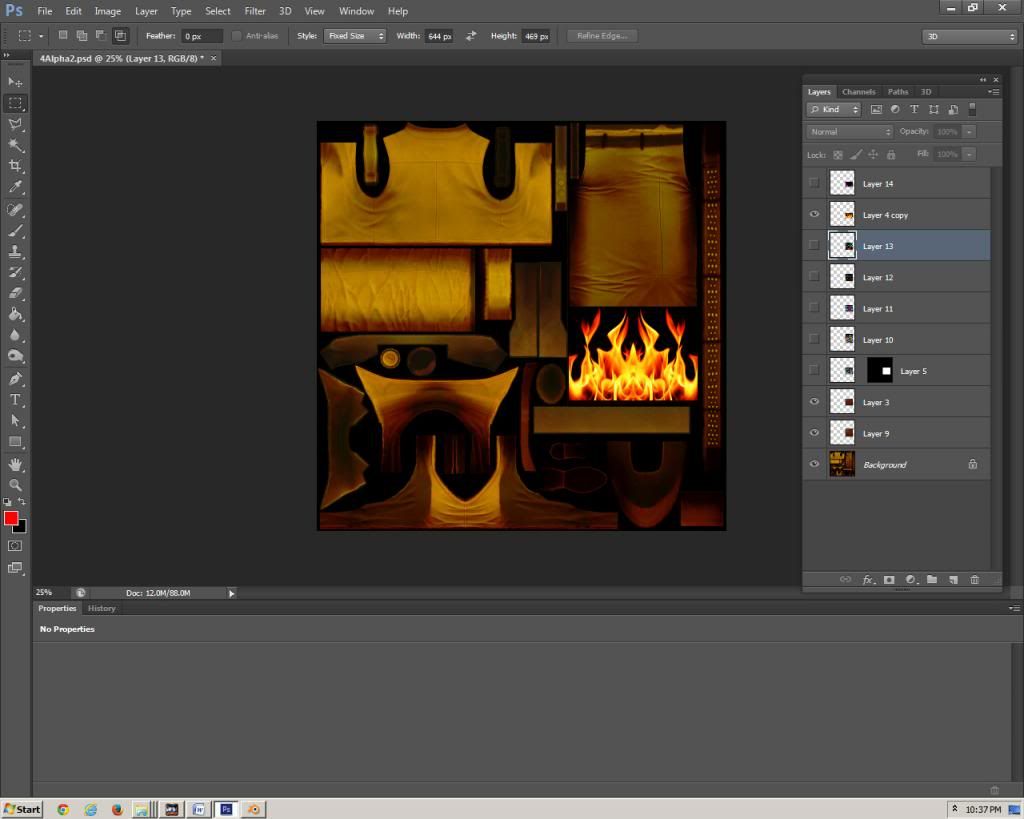Click the Windows Start button
Screen dimensions: 1024x819
coord(22,809)
